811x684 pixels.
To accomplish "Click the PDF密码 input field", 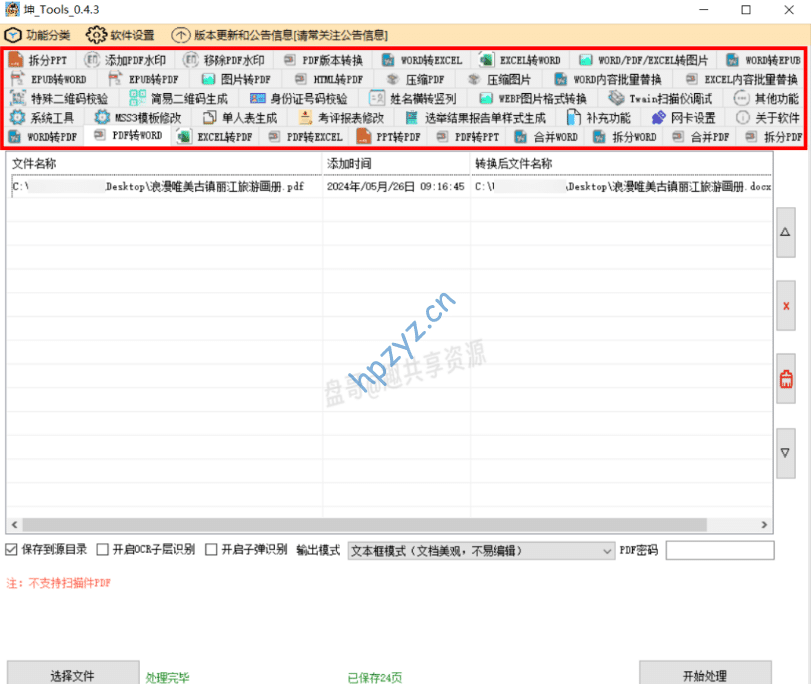I will click(x=719, y=551).
